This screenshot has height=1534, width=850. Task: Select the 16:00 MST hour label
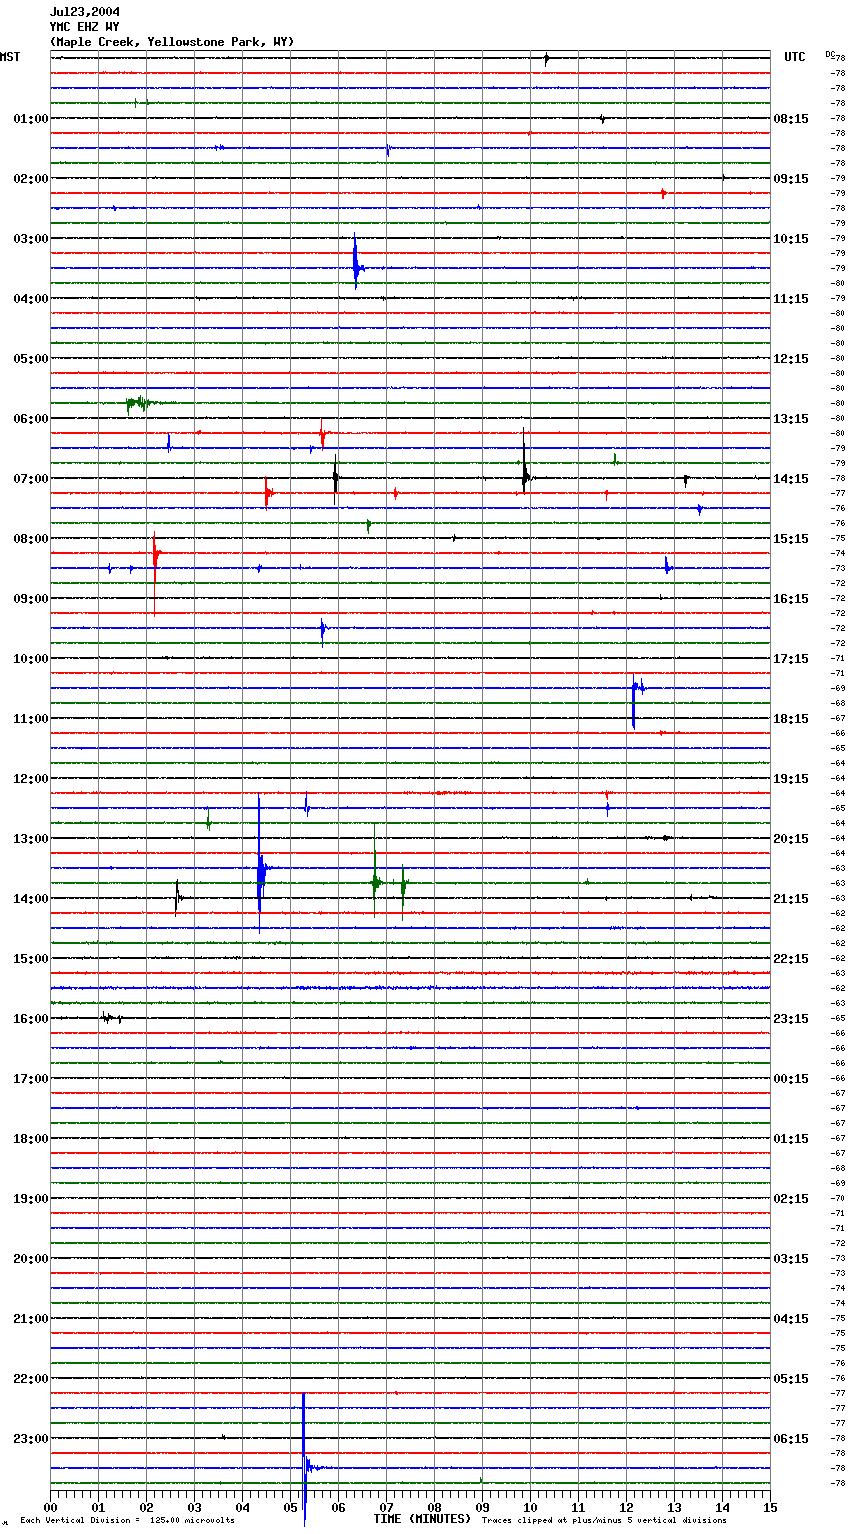click(31, 1019)
